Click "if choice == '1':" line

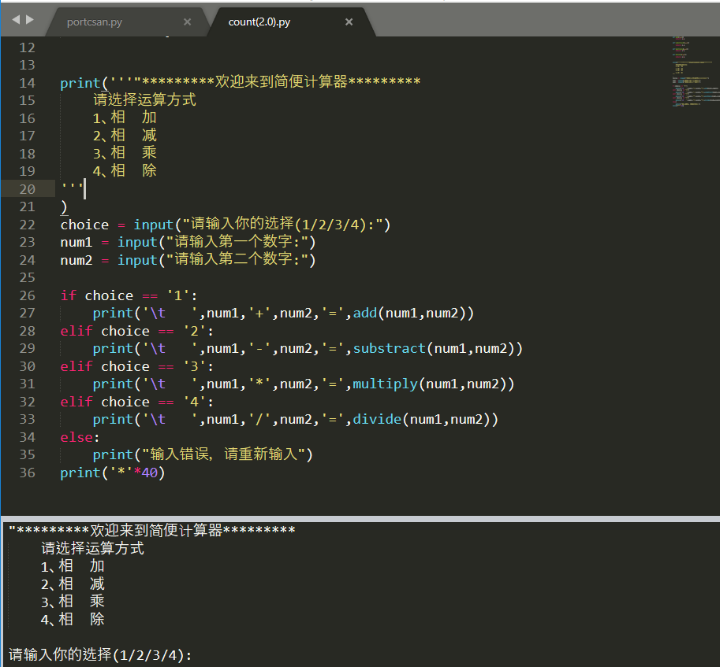point(129,296)
